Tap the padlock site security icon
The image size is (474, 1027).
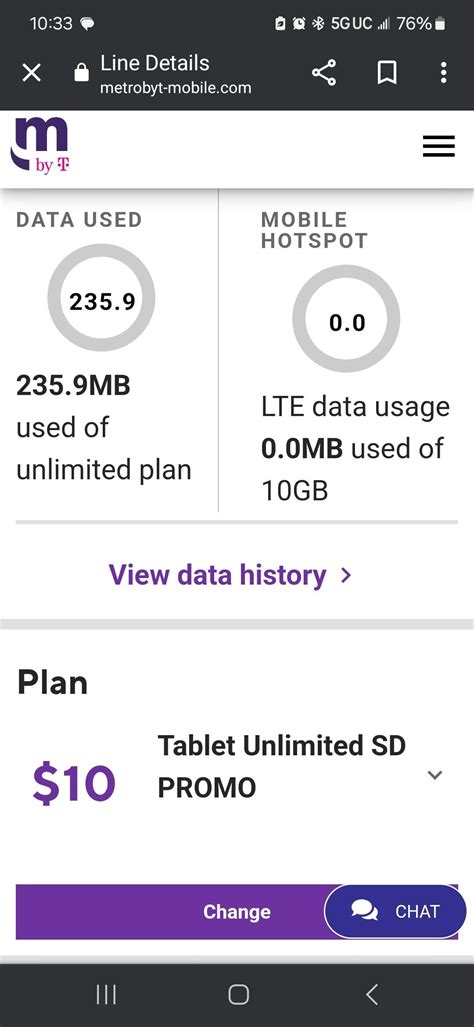(x=81, y=72)
